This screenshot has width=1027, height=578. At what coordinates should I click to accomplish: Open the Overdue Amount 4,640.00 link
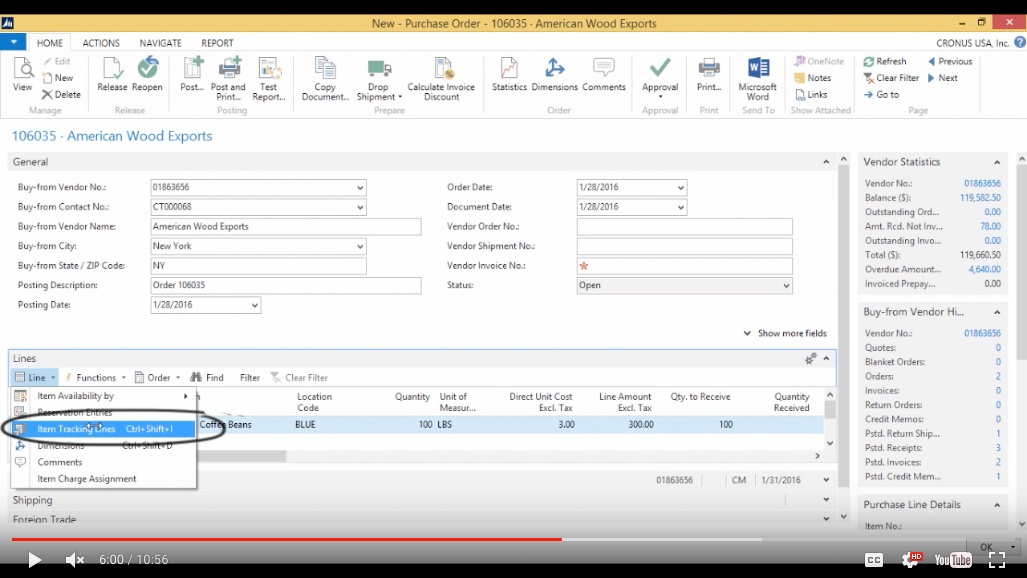(x=984, y=269)
